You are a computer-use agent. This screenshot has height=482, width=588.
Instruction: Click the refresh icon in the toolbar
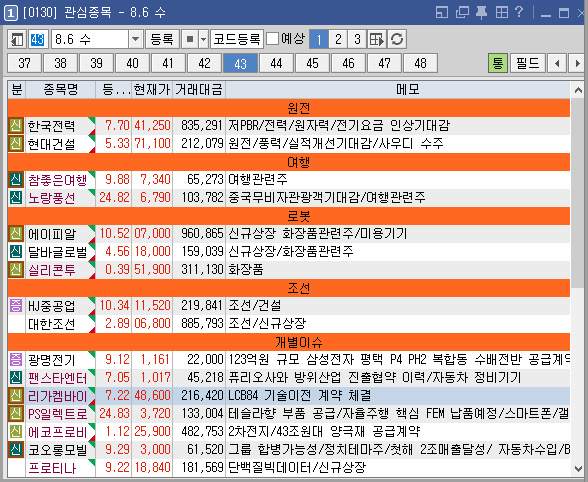[x=397, y=39]
